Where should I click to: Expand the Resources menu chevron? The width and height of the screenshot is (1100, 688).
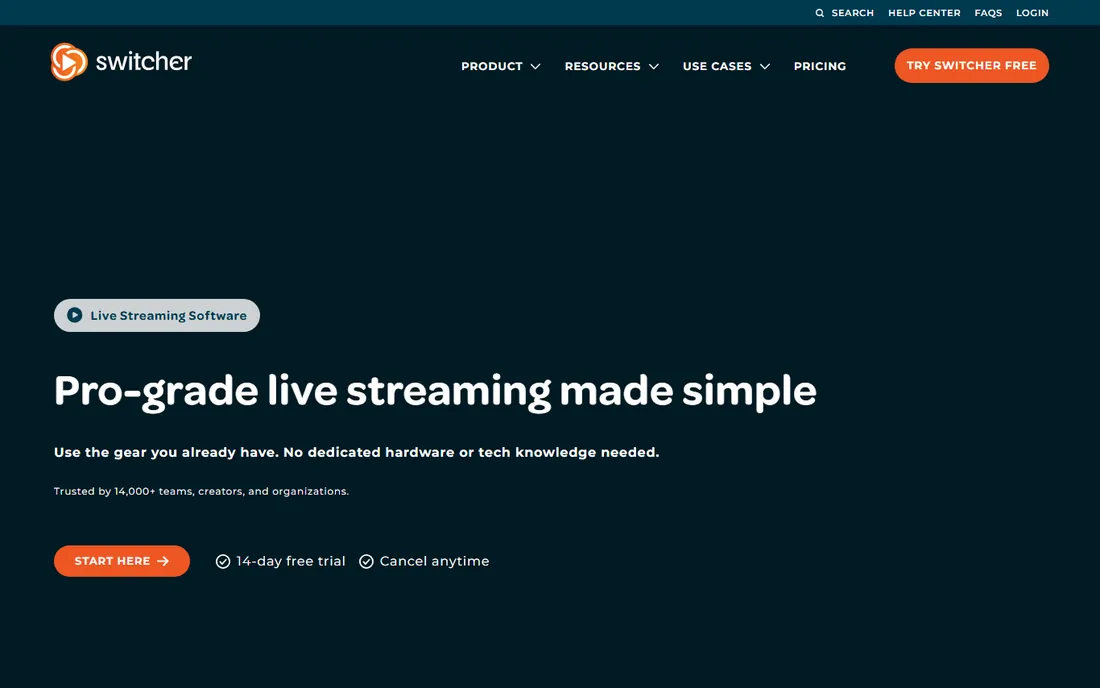coord(654,67)
